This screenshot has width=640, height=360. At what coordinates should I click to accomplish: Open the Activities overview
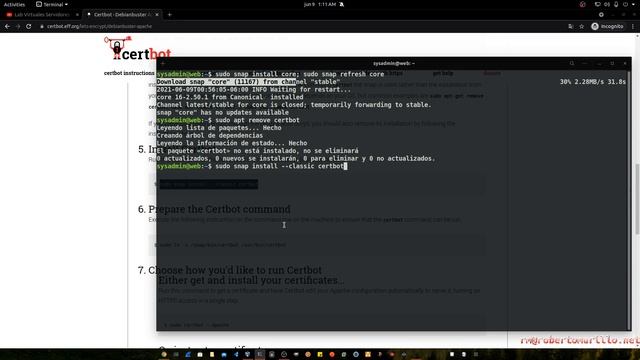pyautogui.click(x=14, y=4)
